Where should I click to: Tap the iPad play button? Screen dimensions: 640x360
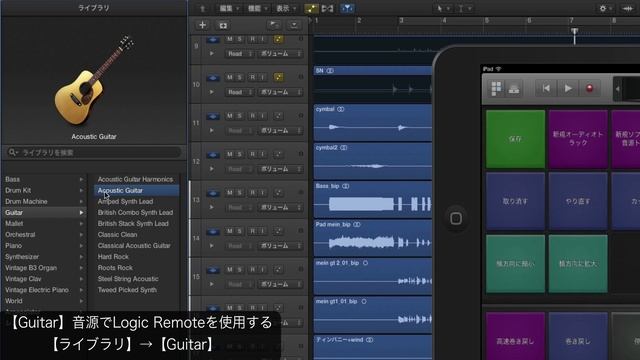568,88
